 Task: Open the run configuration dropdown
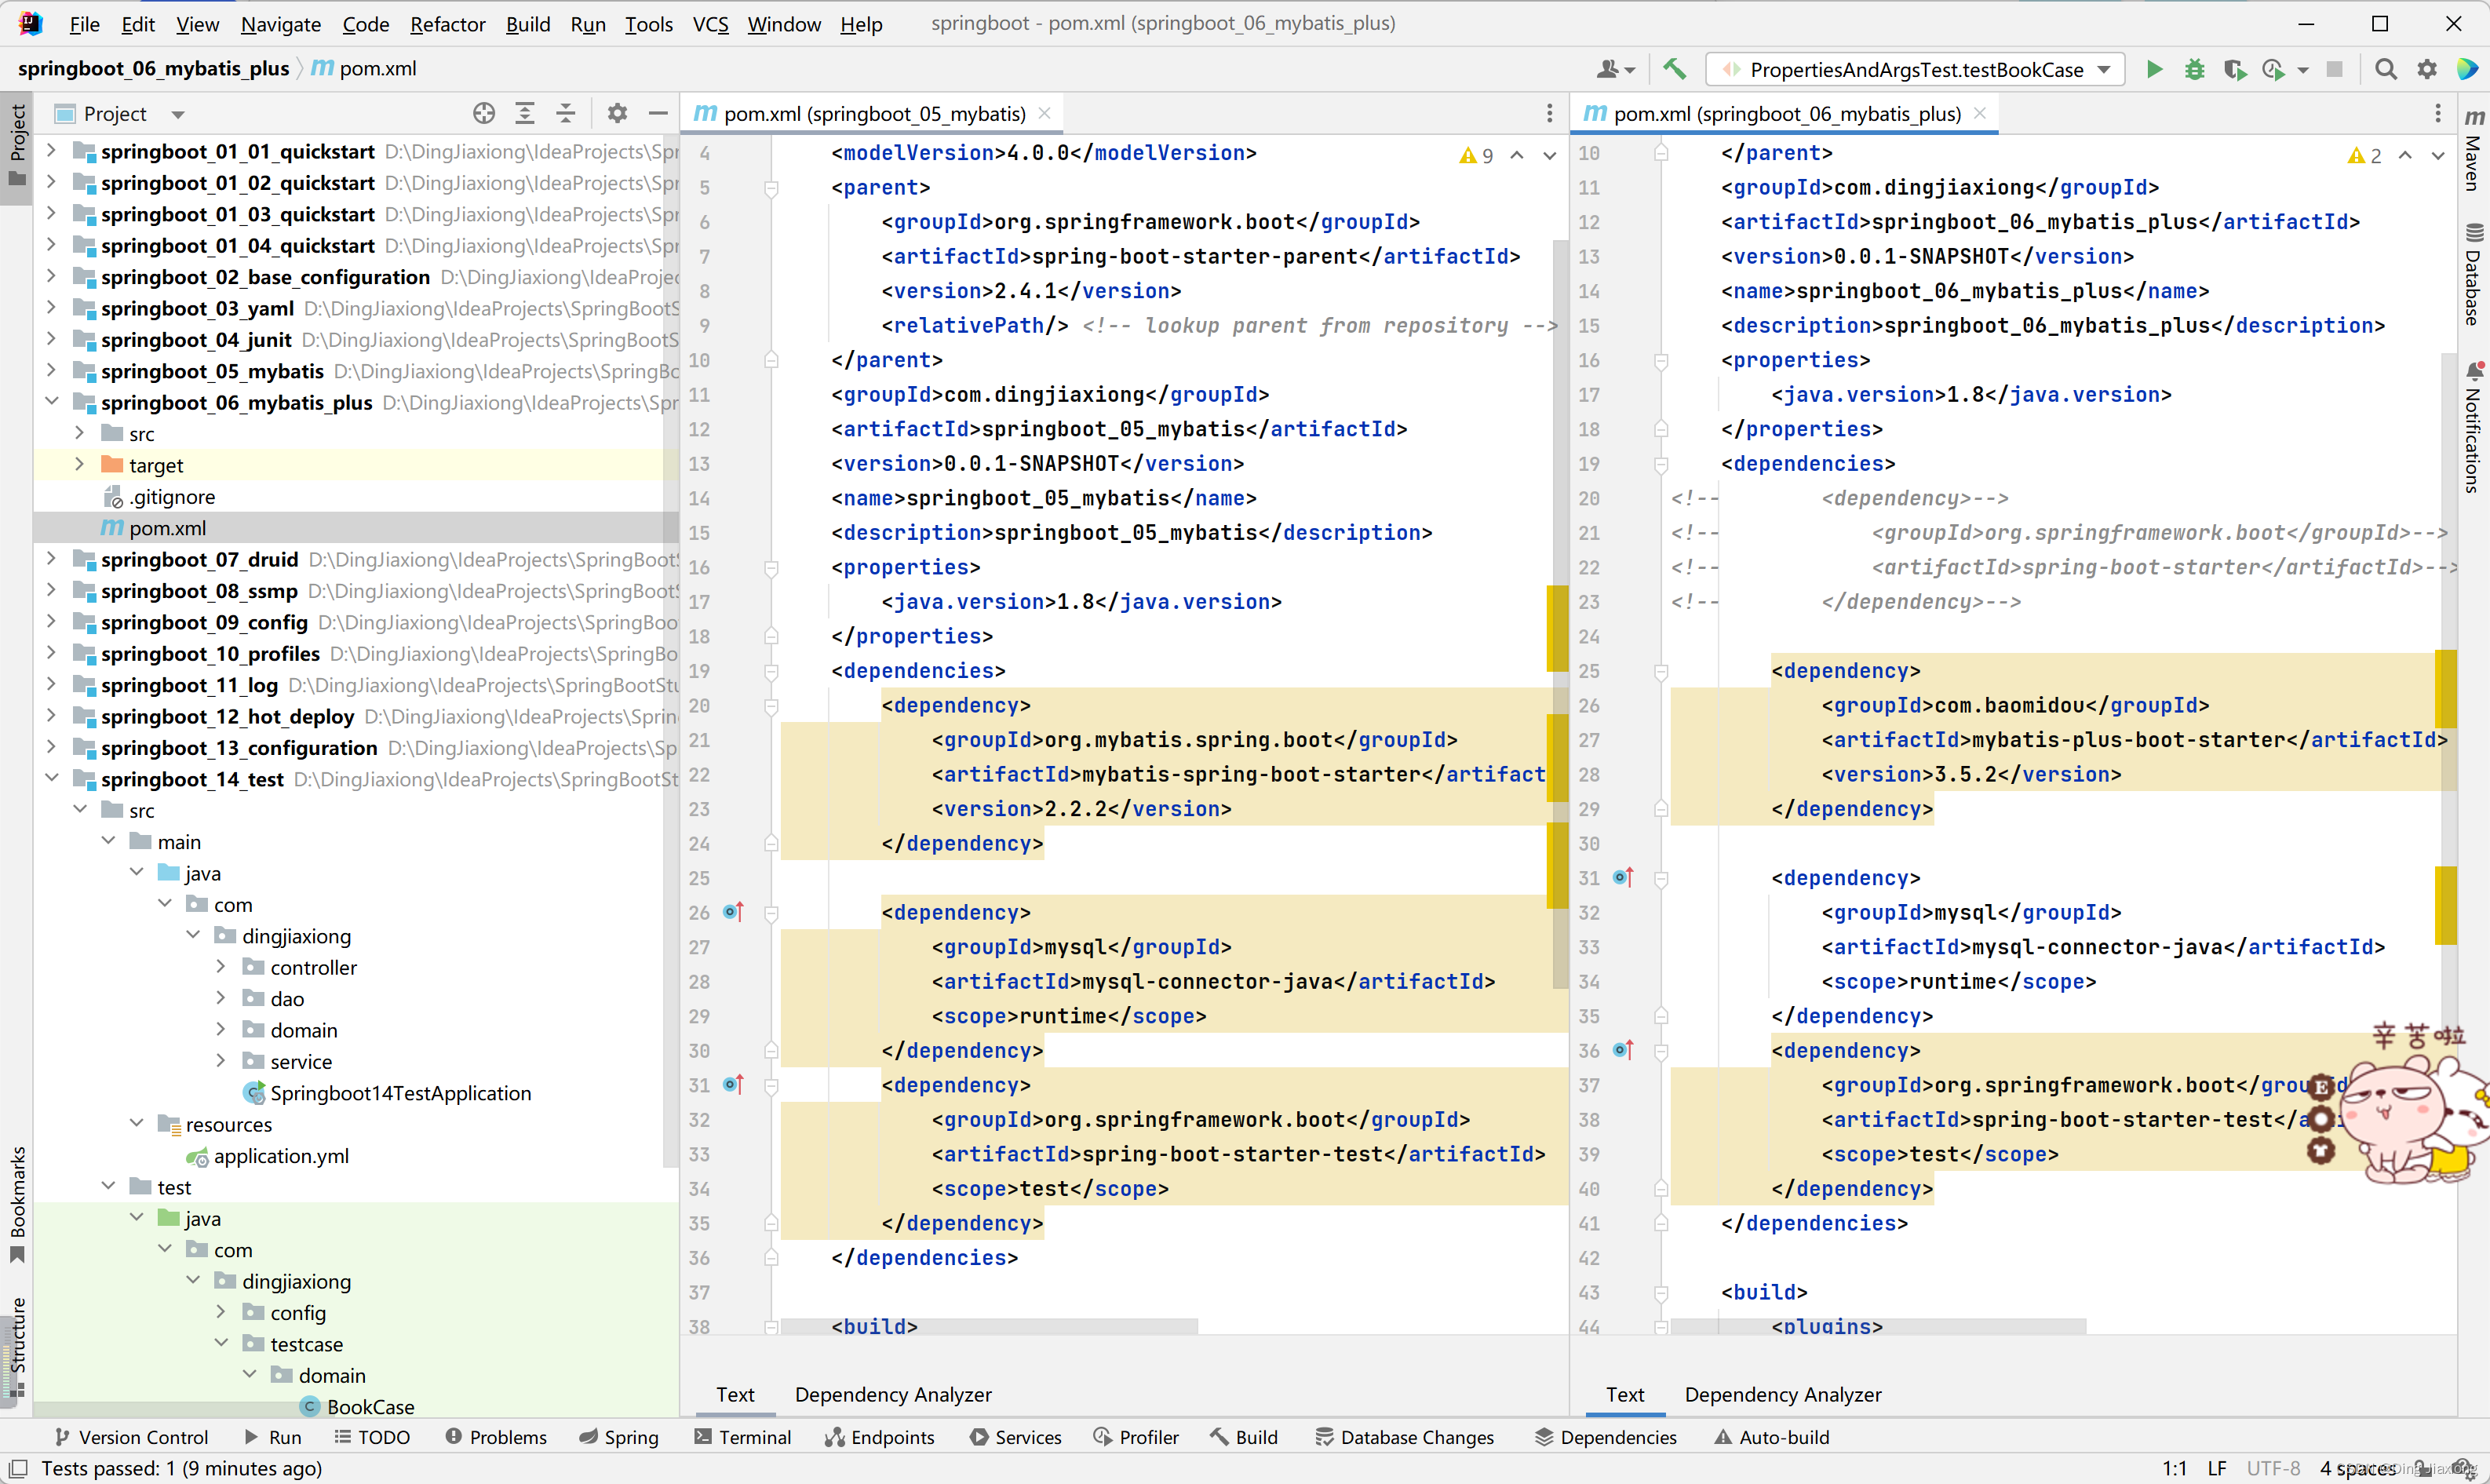pyautogui.click(x=2104, y=69)
